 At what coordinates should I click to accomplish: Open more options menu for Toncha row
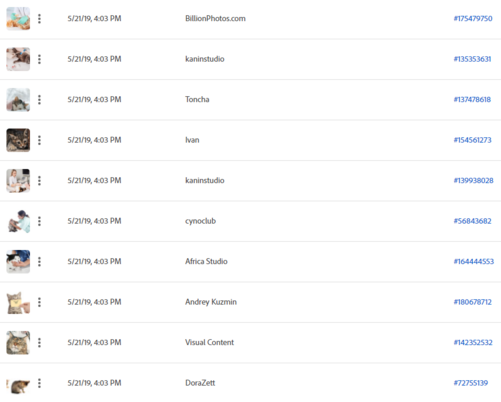pyautogui.click(x=39, y=100)
